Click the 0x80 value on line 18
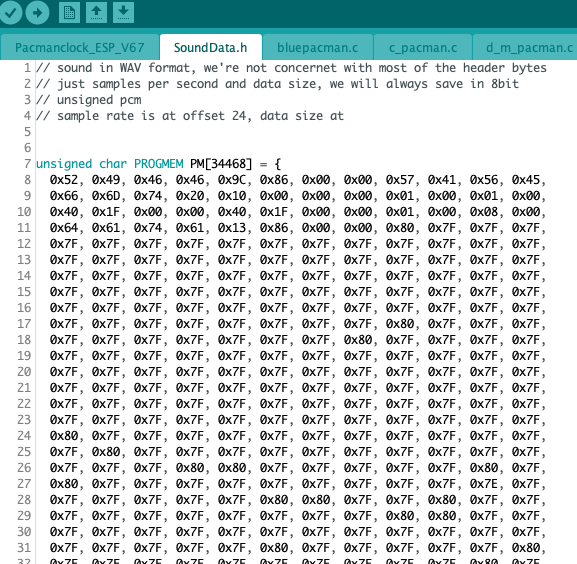This screenshot has width=577, height=564. pos(358,340)
